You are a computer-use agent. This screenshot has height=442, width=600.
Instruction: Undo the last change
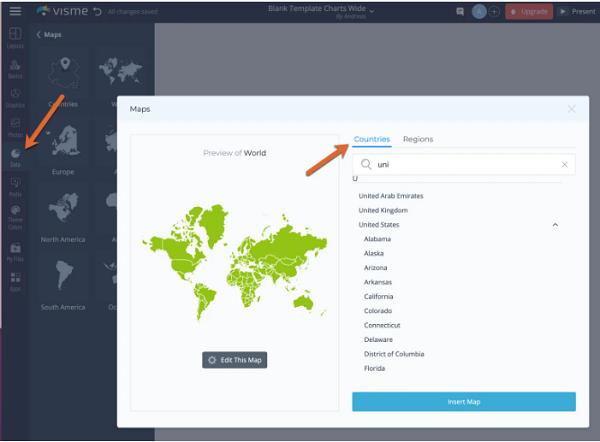point(98,12)
